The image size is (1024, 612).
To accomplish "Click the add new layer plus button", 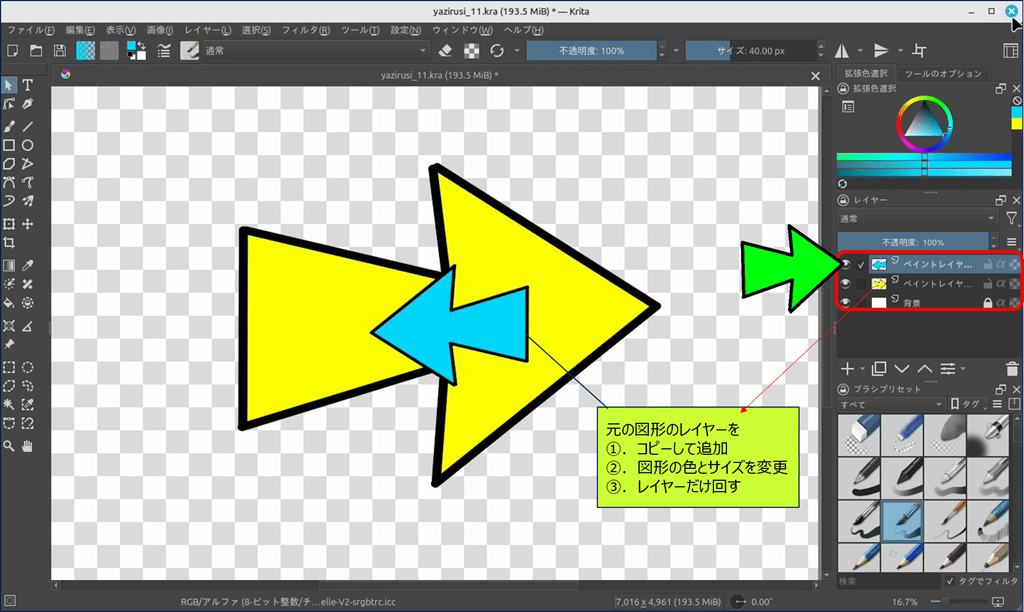I will coord(847,369).
